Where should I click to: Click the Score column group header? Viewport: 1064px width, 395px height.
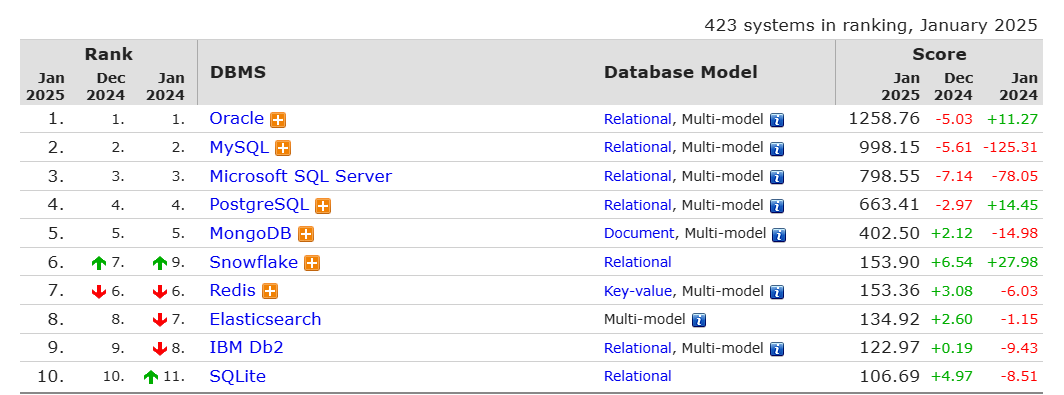[x=939, y=54]
